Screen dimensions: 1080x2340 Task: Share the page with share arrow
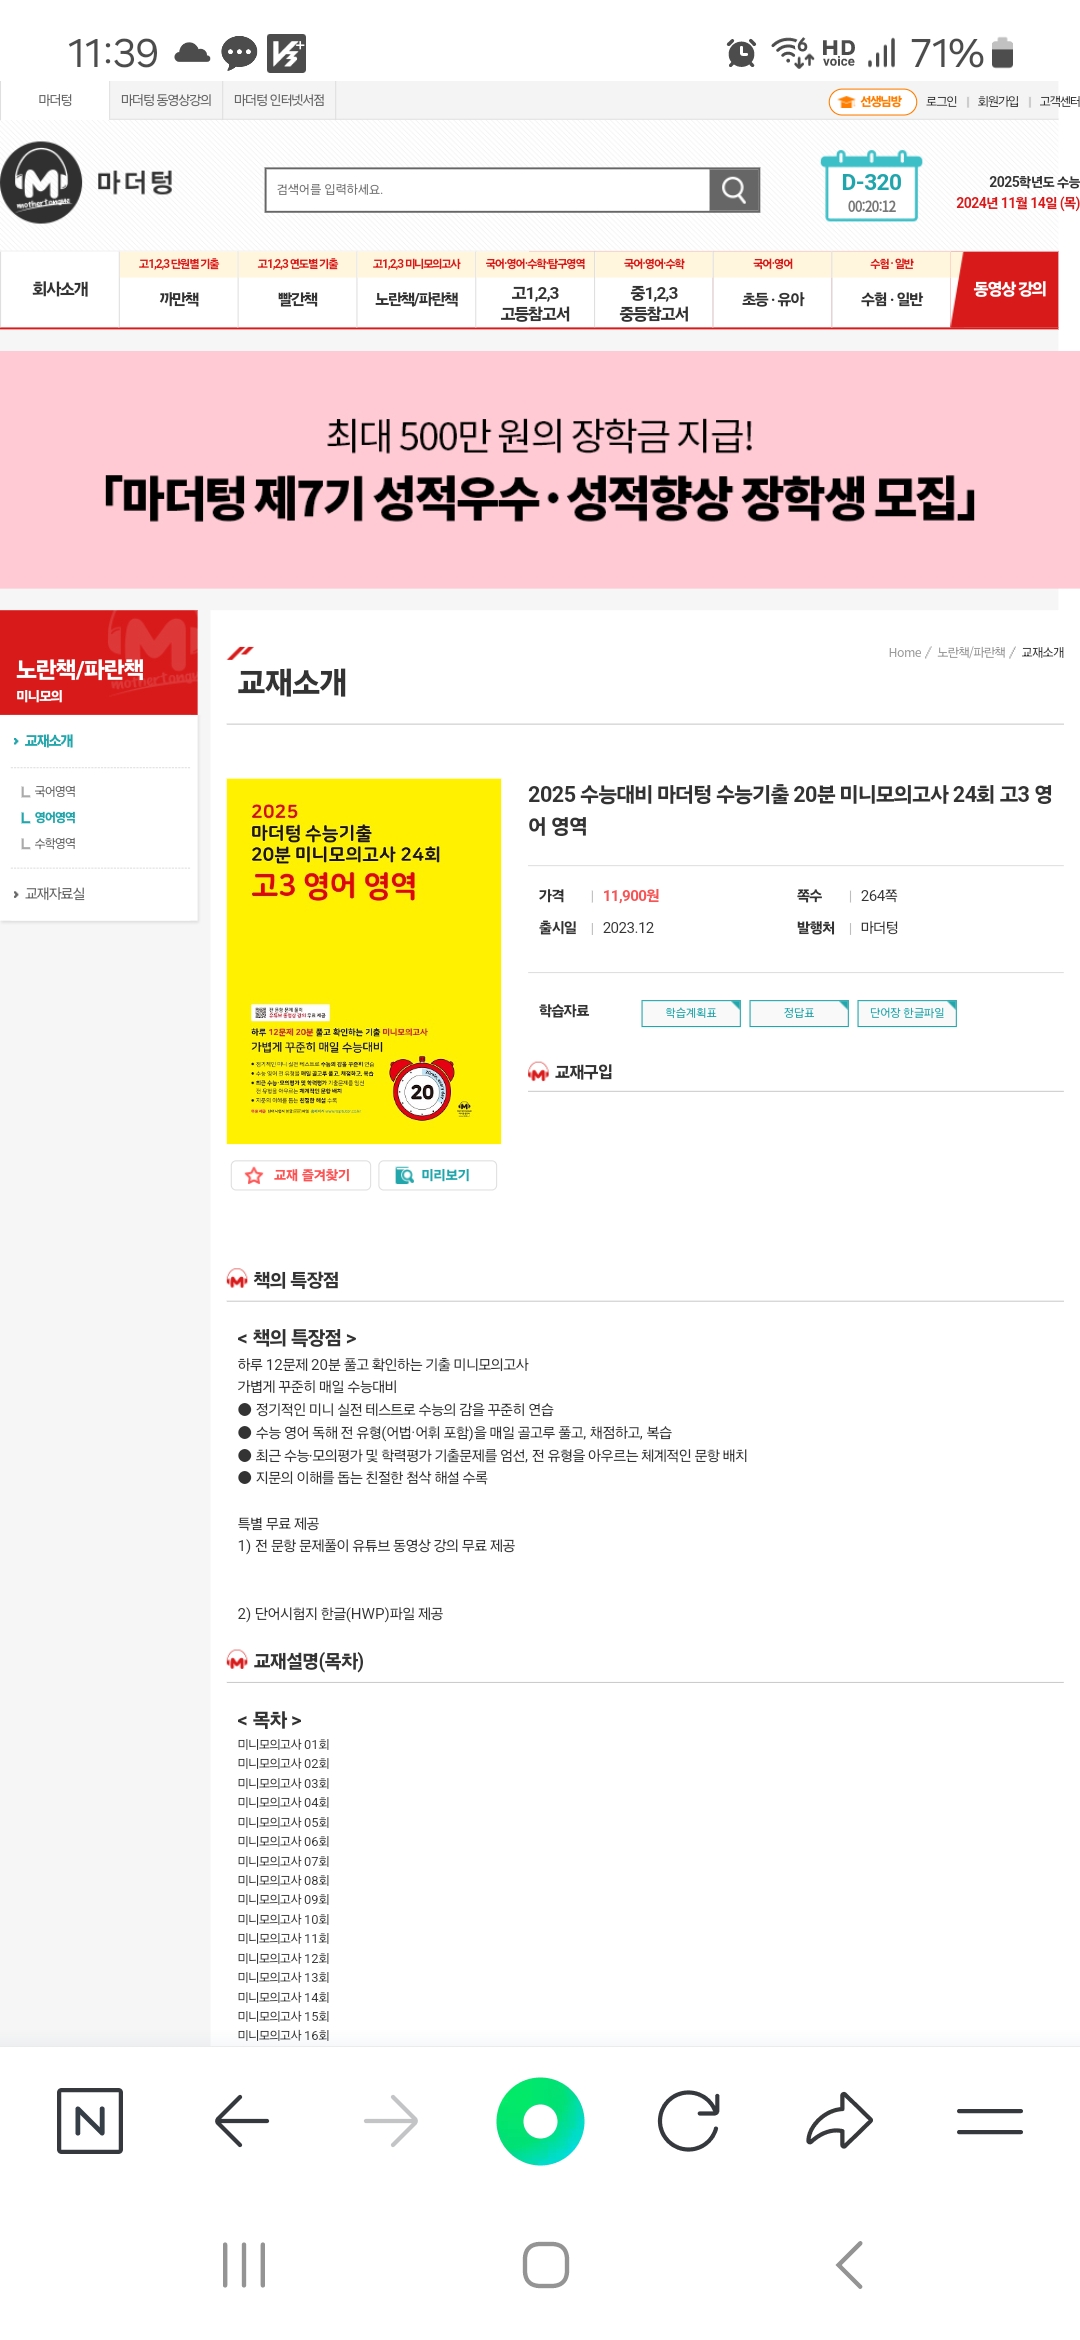click(839, 2120)
